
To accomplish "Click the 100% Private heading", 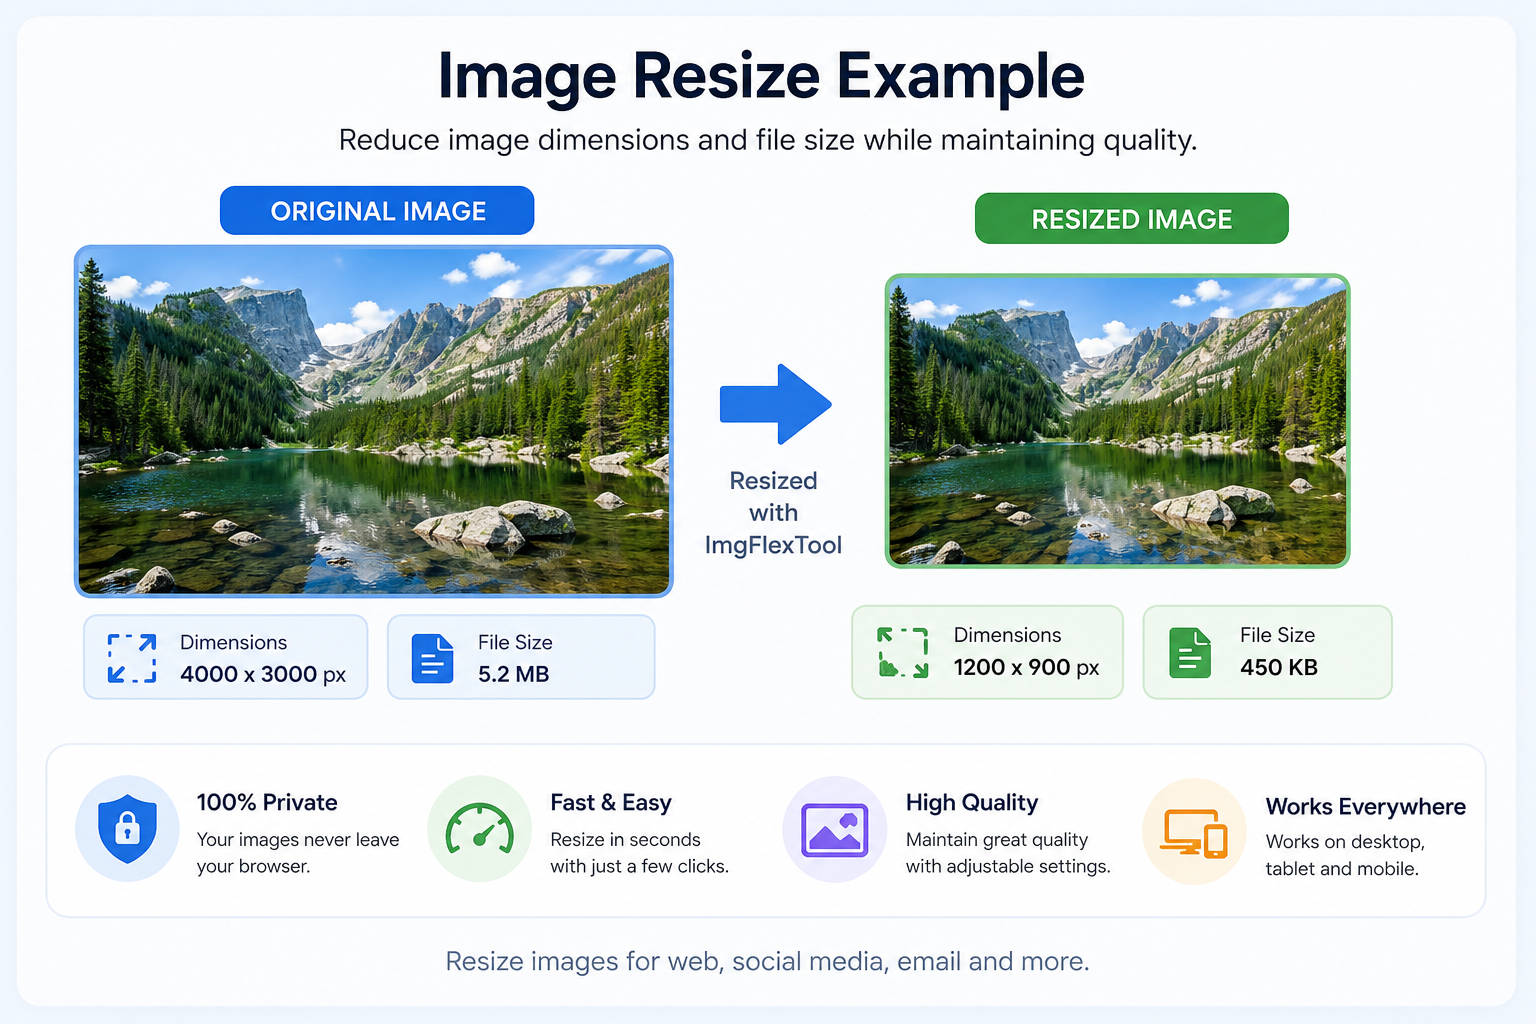I will click(x=267, y=802).
